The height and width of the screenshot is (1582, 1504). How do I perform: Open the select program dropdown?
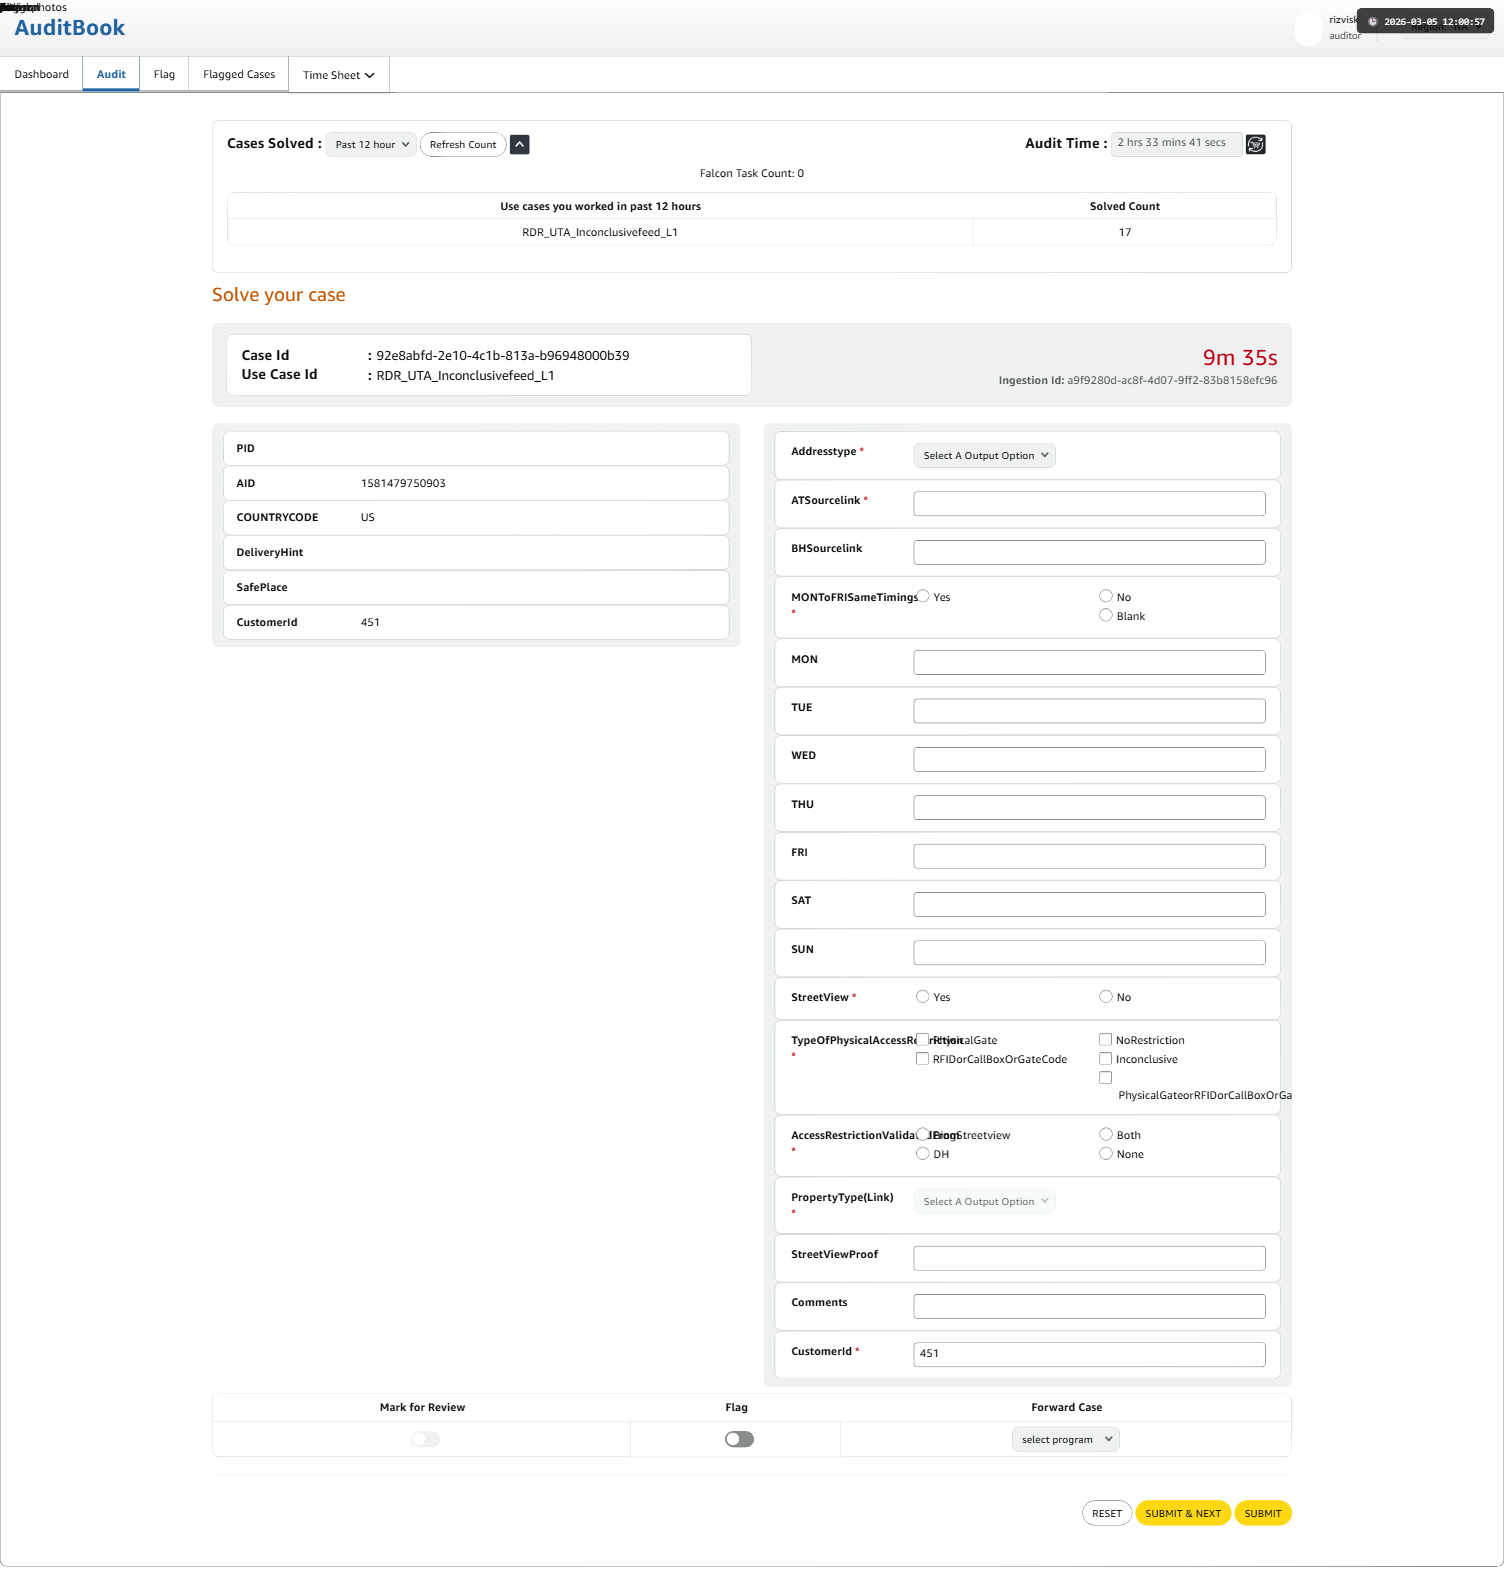click(1066, 1440)
